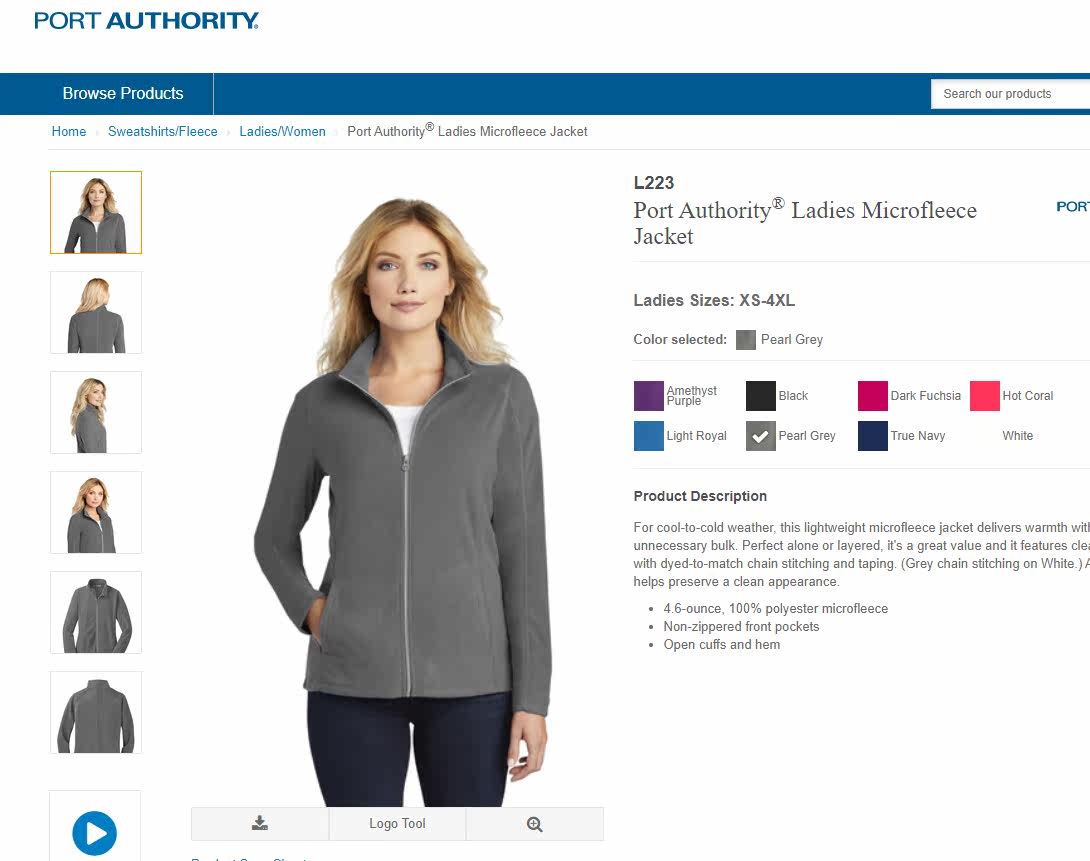The width and height of the screenshot is (1090, 861).
Task: Select the True Navy color swatch
Action: pyautogui.click(x=872, y=436)
